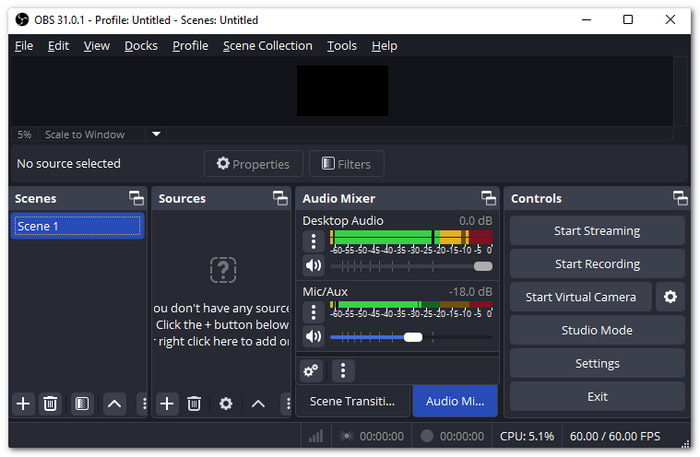This screenshot has height=457, width=700.
Task: Select Scene 1 in Scenes list
Action: coord(77,226)
